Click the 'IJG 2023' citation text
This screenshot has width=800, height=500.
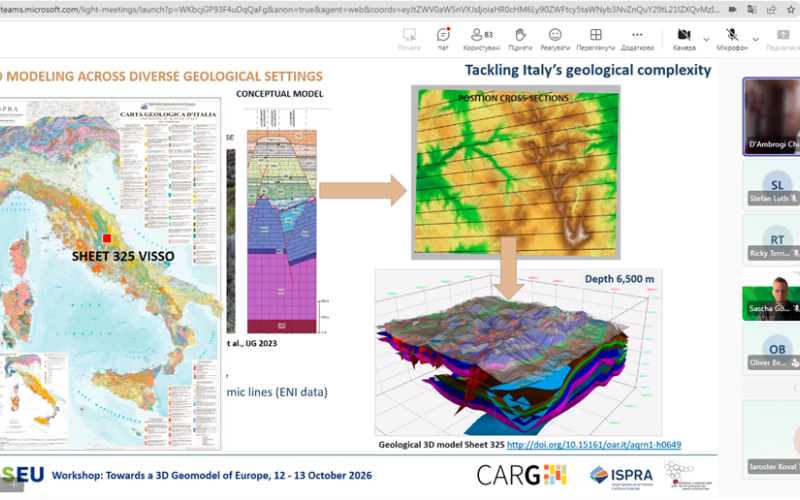[261, 343]
